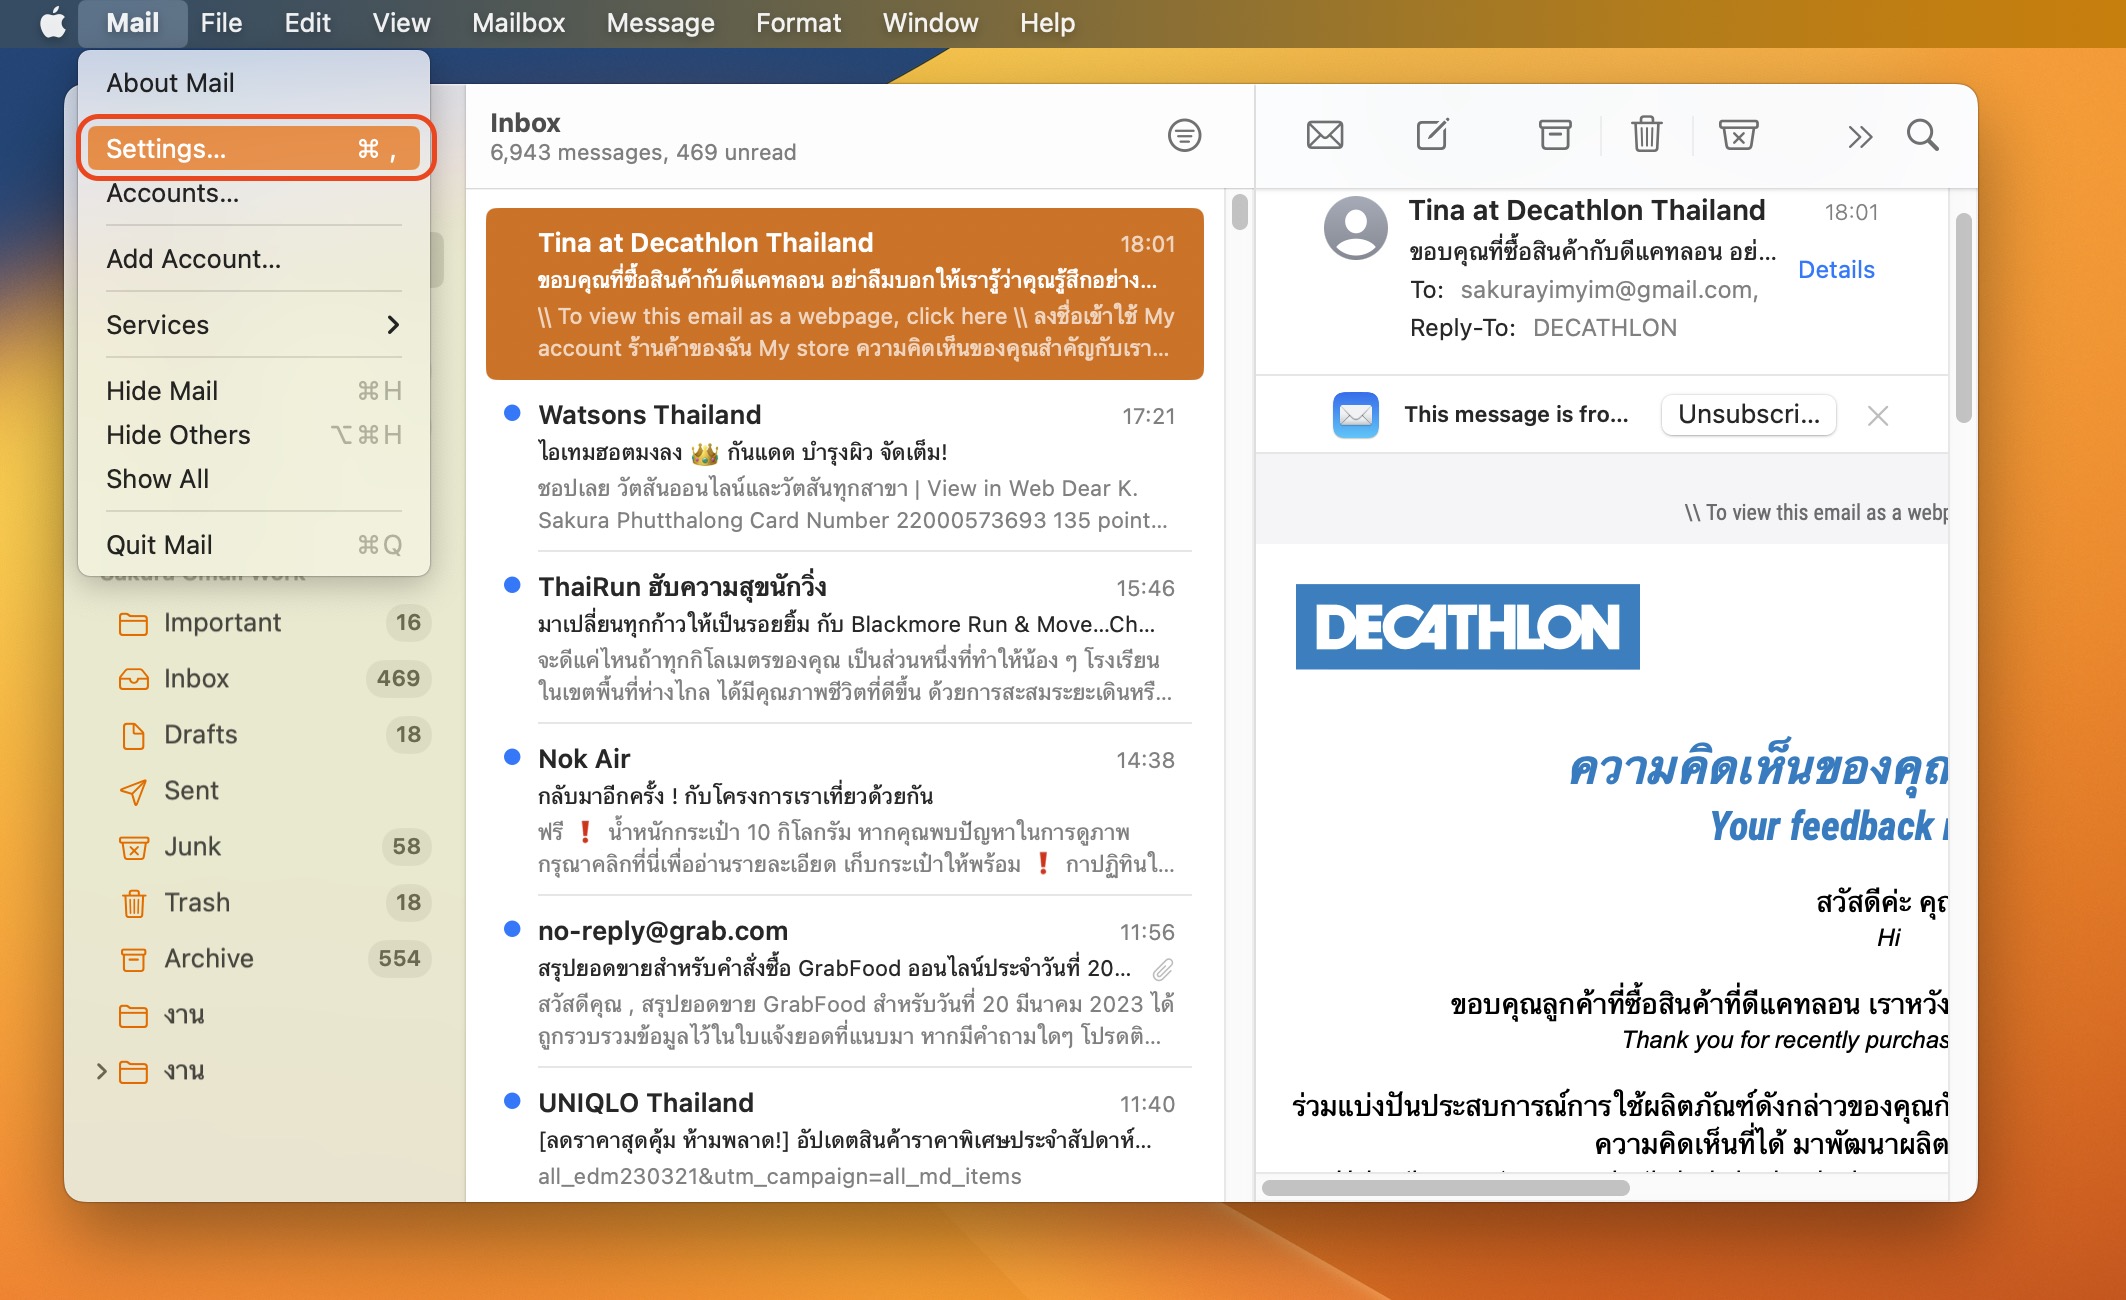Open the Junk mailbox in sidebar
The height and width of the screenshot is (1300, 2126).
point(192,847)
